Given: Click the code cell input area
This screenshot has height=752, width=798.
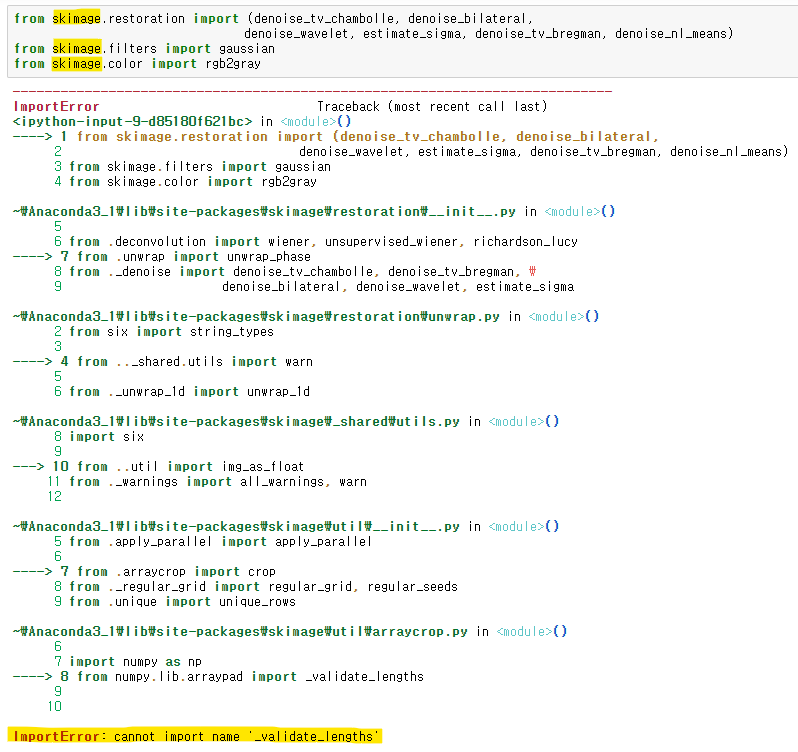Looking at the screenshot, I should coord(403,42).
